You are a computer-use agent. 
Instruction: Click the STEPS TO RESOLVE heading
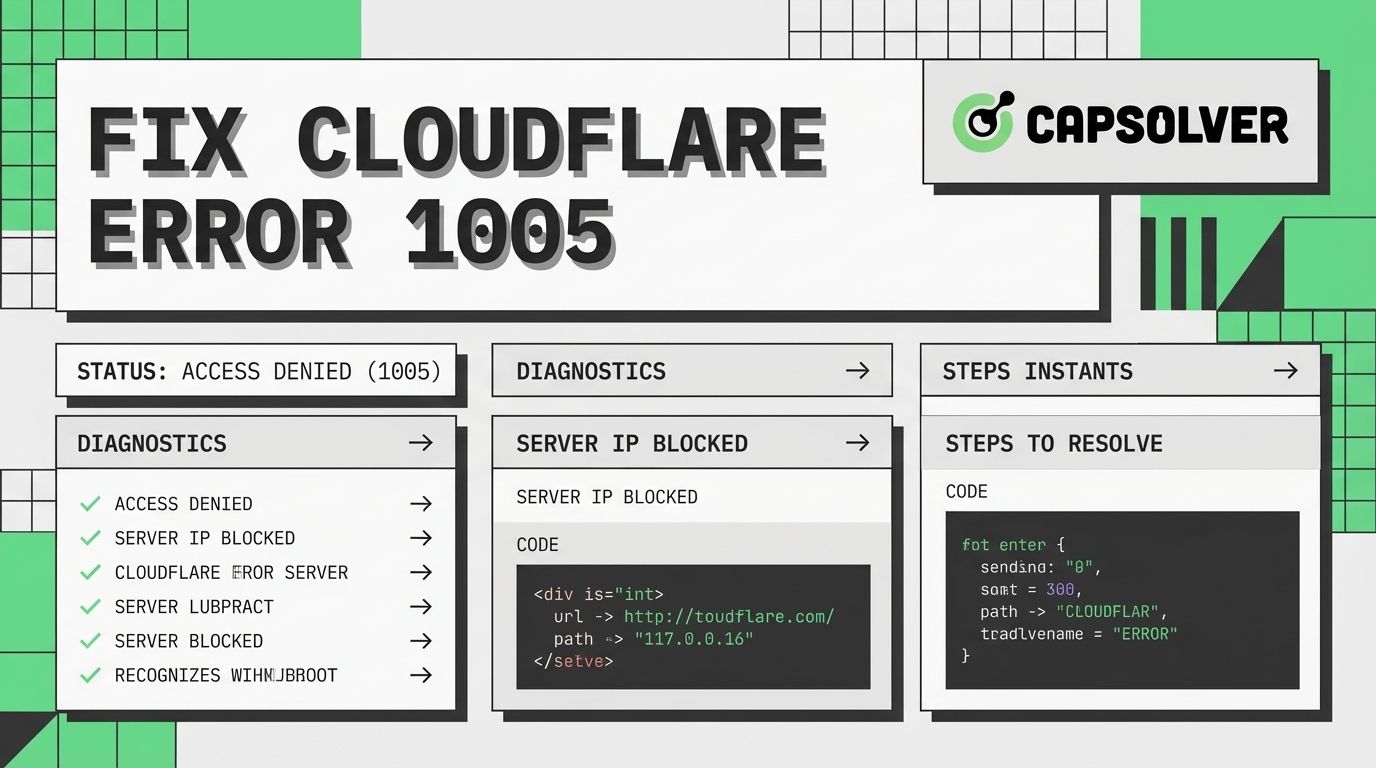pyautogui.click(x=1054, y=443)
